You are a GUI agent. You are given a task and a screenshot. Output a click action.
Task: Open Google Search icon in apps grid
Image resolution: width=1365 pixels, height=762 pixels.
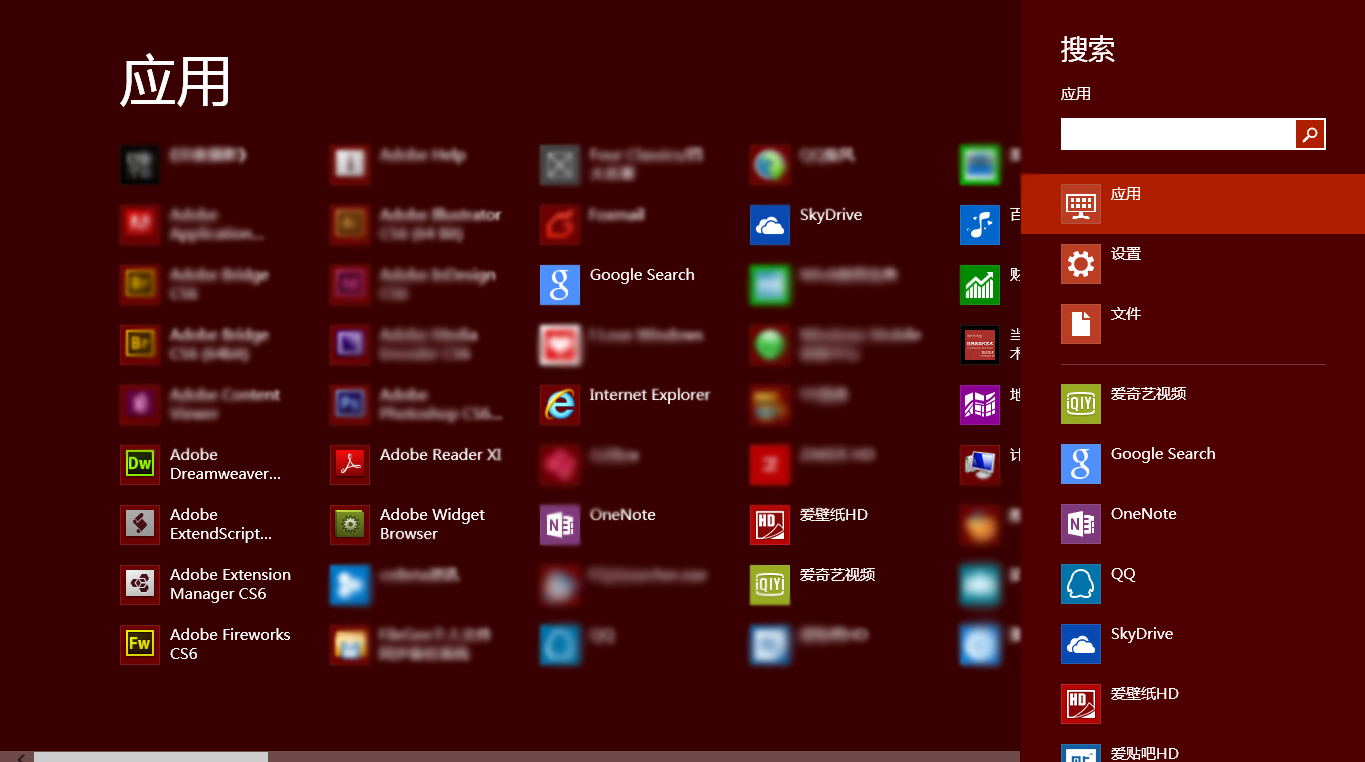click(560, 285)
